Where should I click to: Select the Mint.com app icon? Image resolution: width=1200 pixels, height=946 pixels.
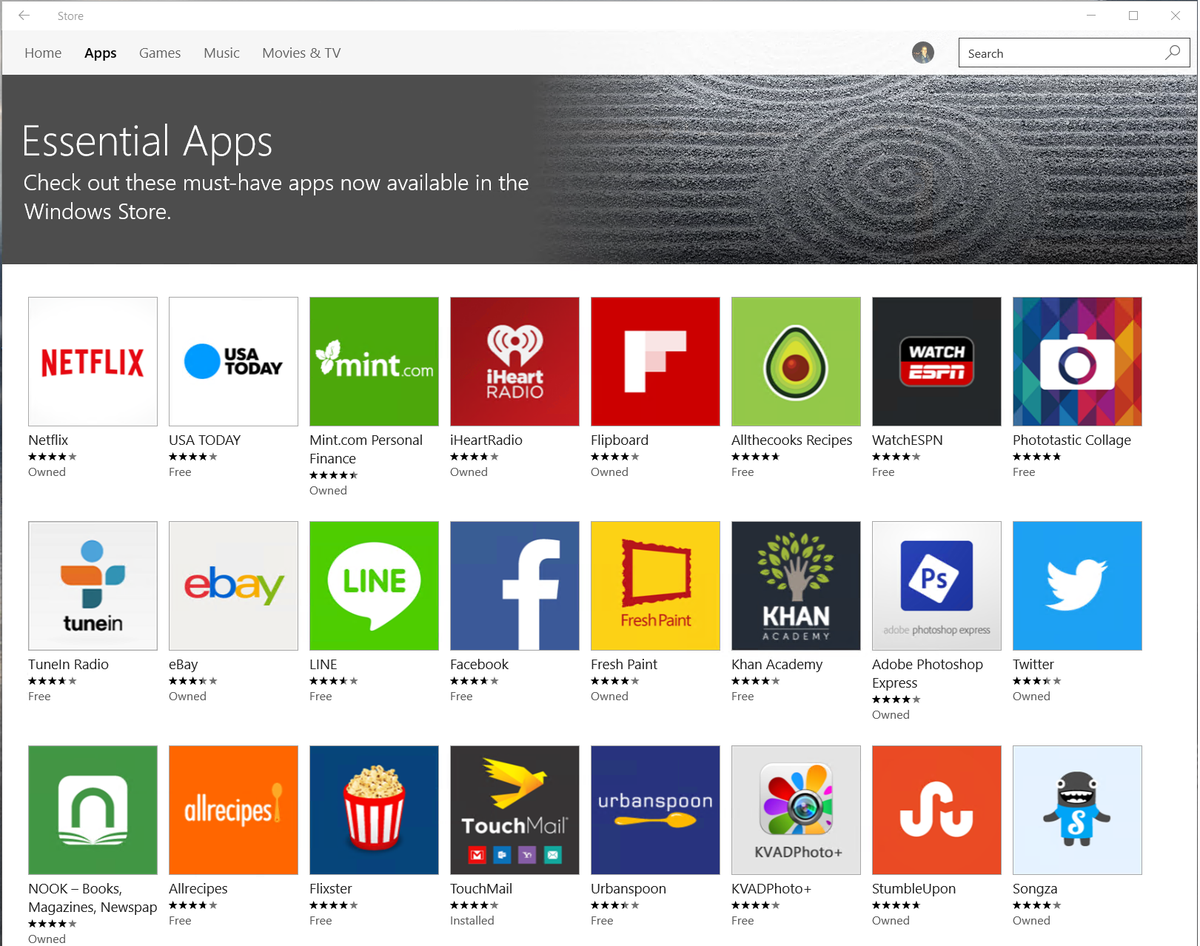[374, 362]
